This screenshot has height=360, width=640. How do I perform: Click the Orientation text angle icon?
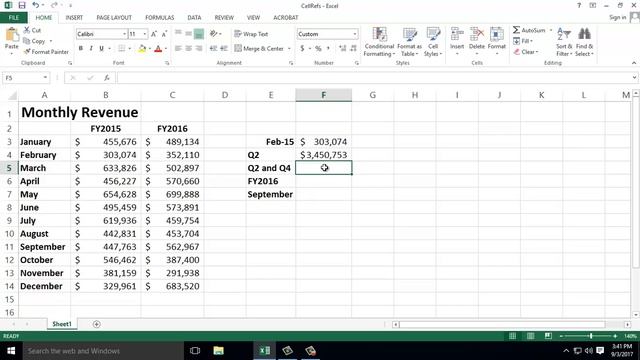click(x=213, y=34)
